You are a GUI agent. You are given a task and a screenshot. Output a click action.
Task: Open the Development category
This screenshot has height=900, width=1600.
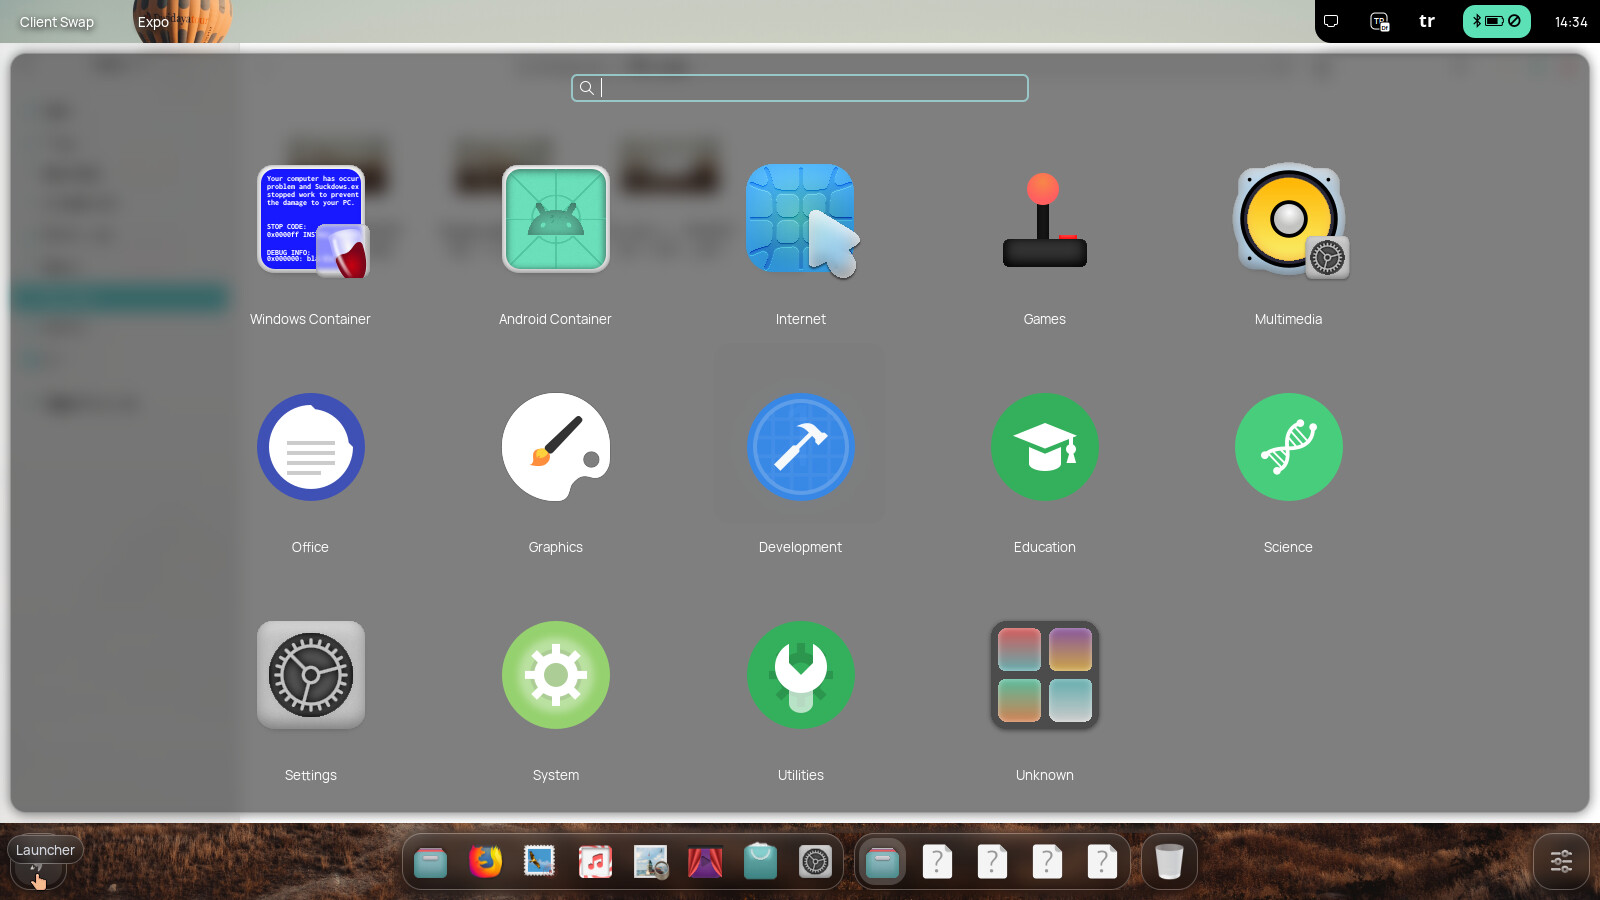[x=800, y=447]
